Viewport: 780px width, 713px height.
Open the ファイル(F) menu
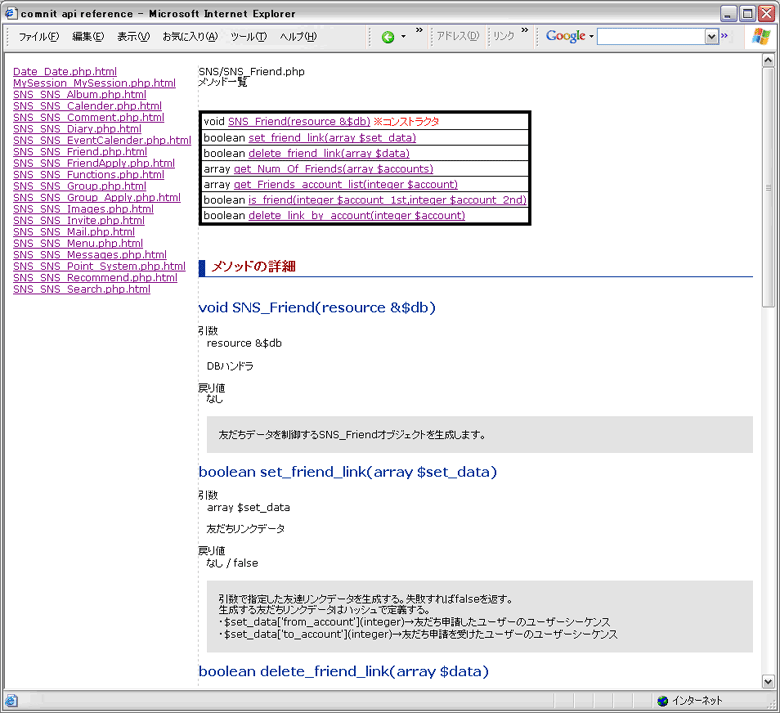[39, 37]
